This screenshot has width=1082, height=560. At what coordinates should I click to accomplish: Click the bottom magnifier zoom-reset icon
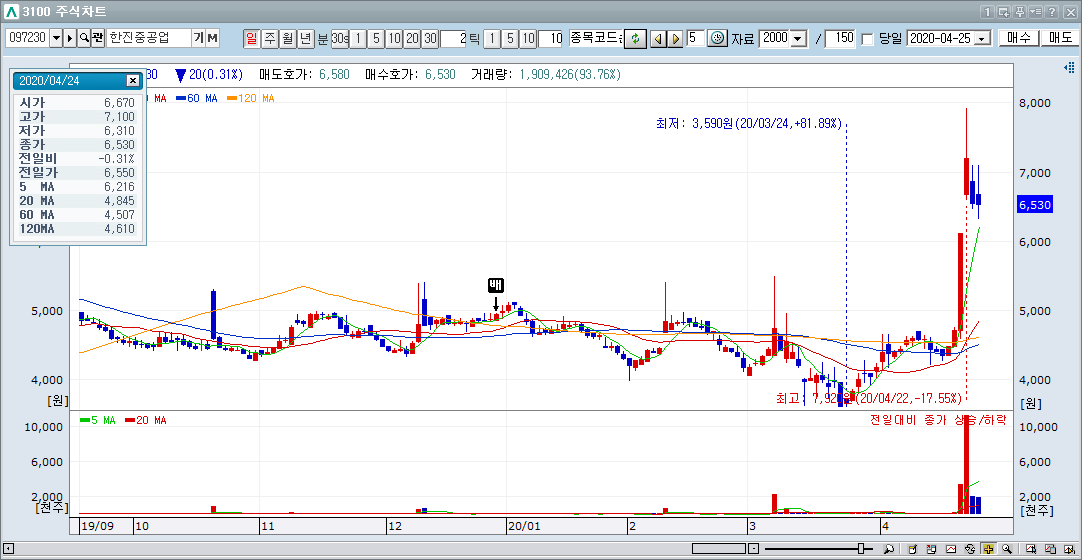(889, 550)
